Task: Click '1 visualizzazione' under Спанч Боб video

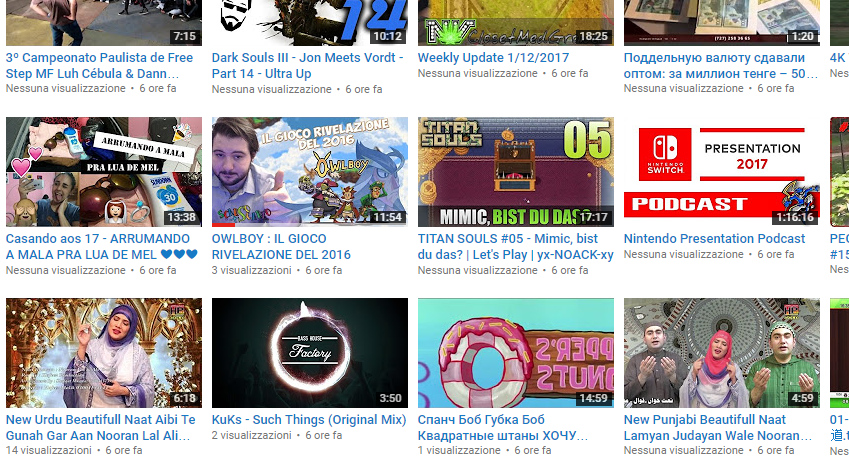Action: pos(459,451)
